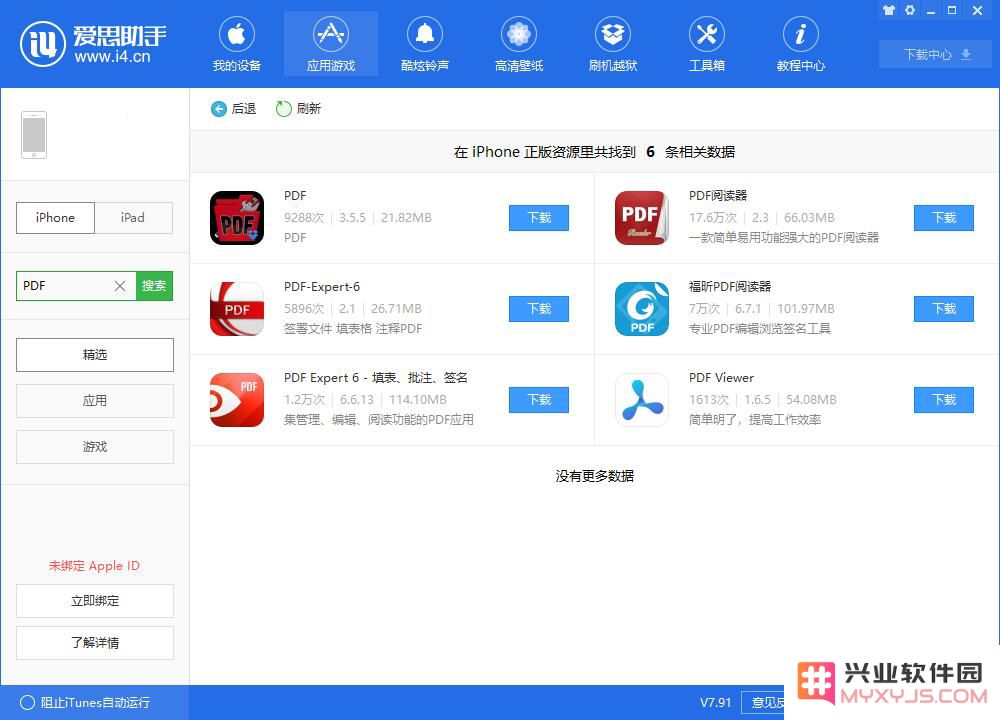Click the i4 爱思助手 logo
1000x720 pixels.
[94, 43]
